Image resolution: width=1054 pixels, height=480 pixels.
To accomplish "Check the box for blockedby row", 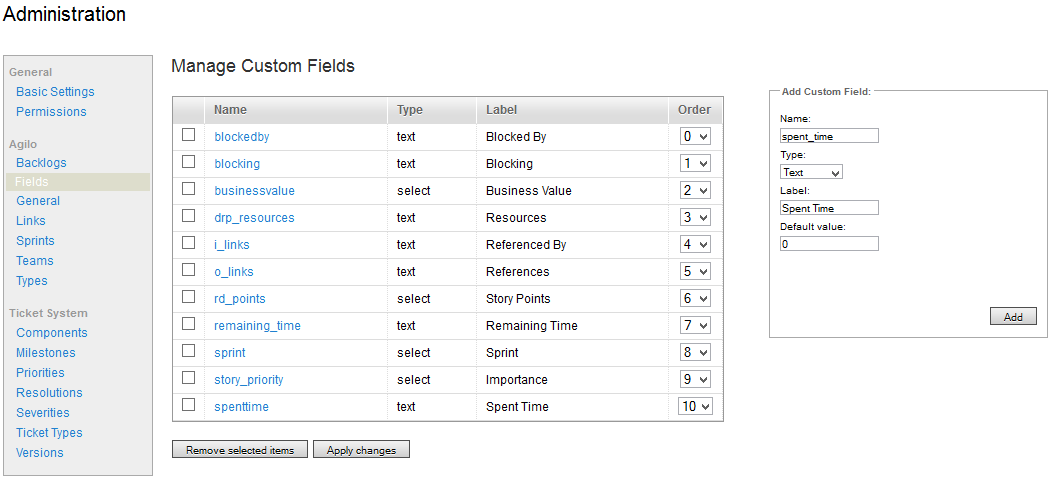I will [188, 135].
